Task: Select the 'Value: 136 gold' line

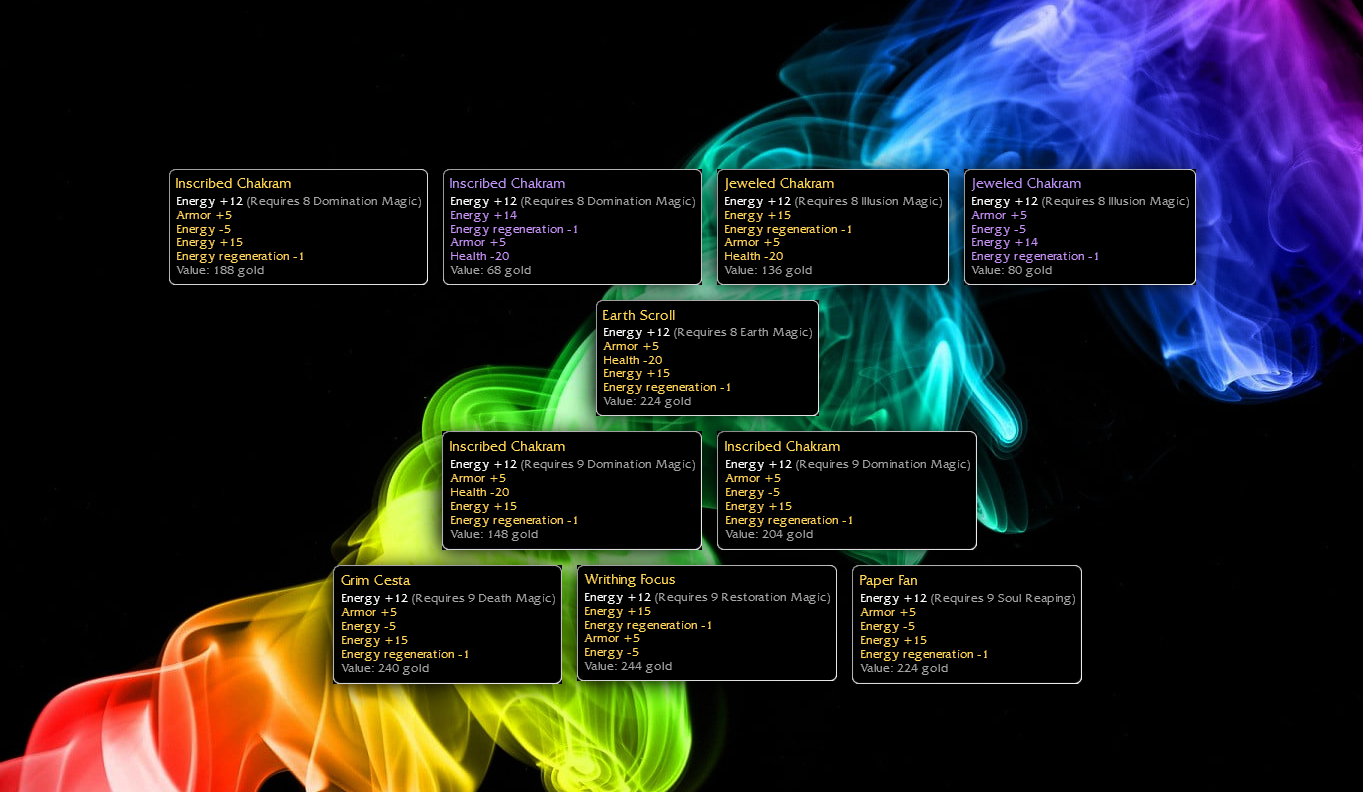Action: [768, 270]
